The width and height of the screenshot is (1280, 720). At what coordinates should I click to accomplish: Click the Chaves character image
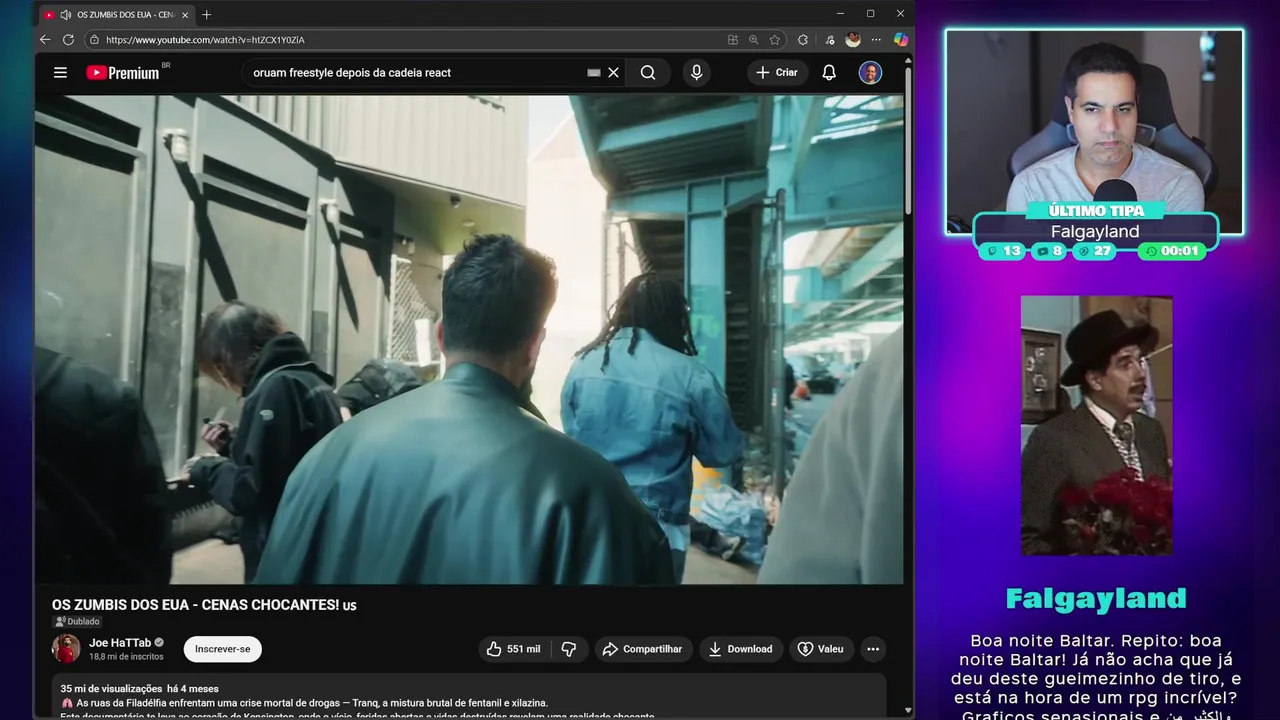(x=1096, y=426)
